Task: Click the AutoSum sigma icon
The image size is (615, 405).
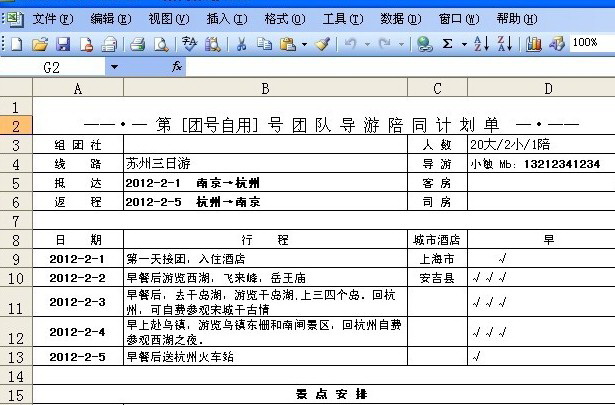Action: (x=448, y=44)
